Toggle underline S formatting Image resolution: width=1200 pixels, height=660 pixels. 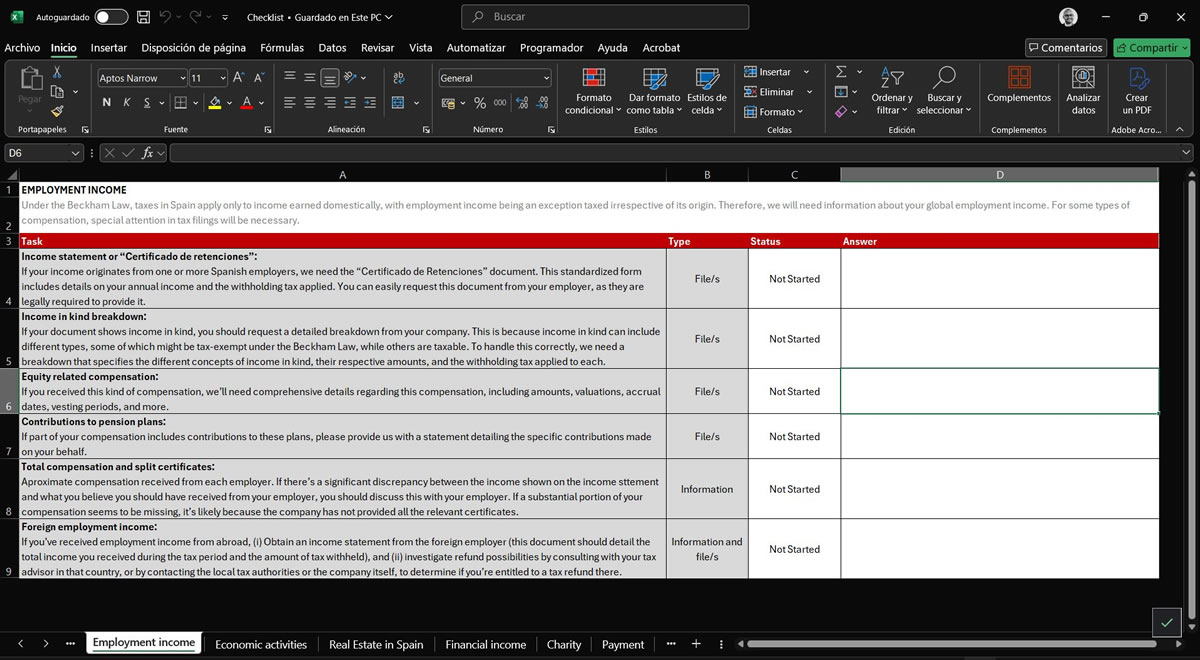point(147,103)
